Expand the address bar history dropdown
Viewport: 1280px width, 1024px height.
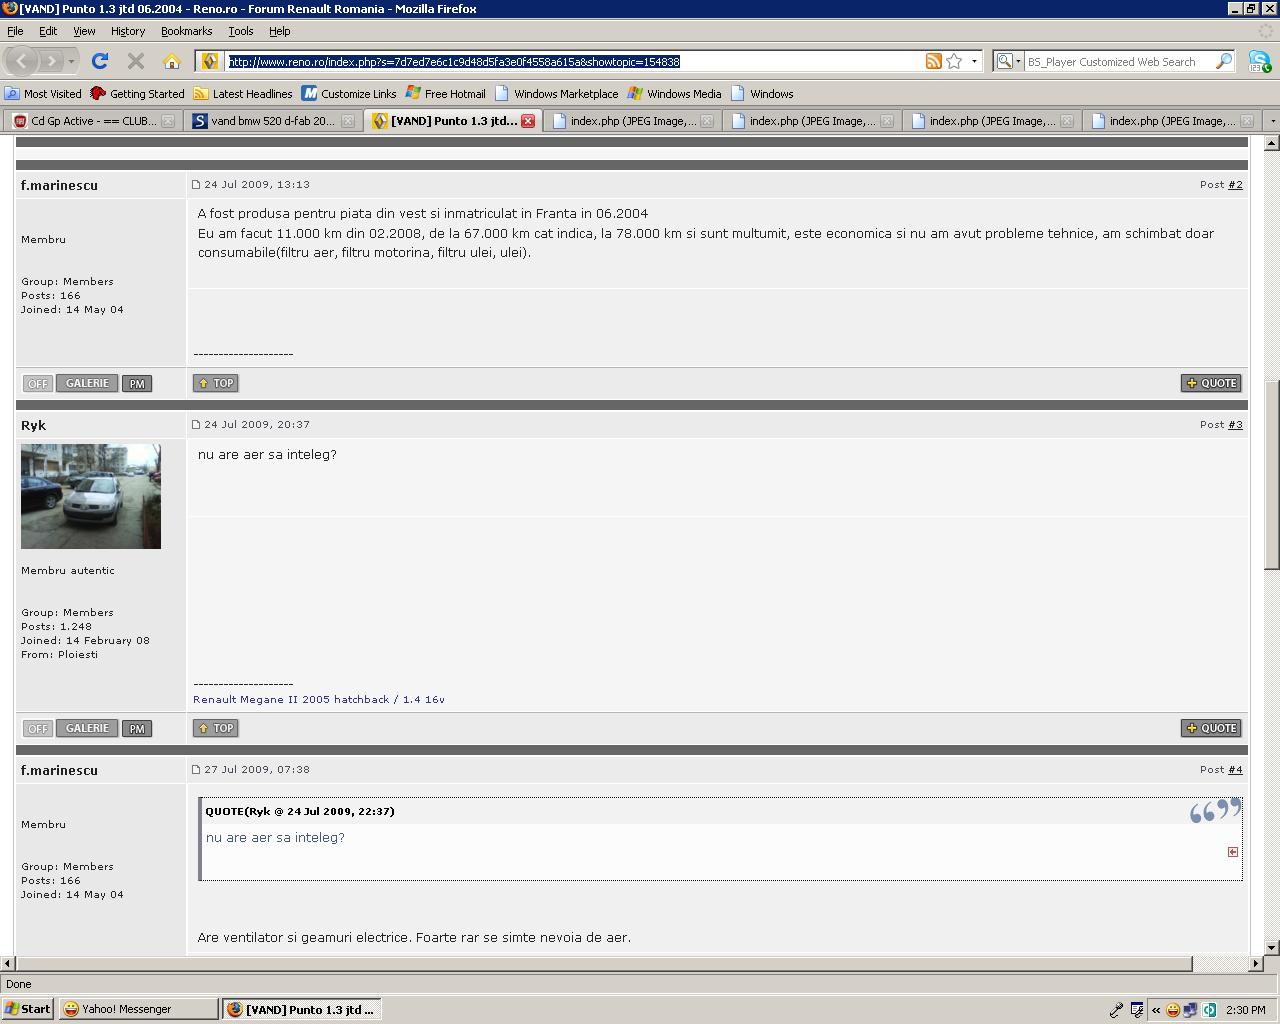974,61
